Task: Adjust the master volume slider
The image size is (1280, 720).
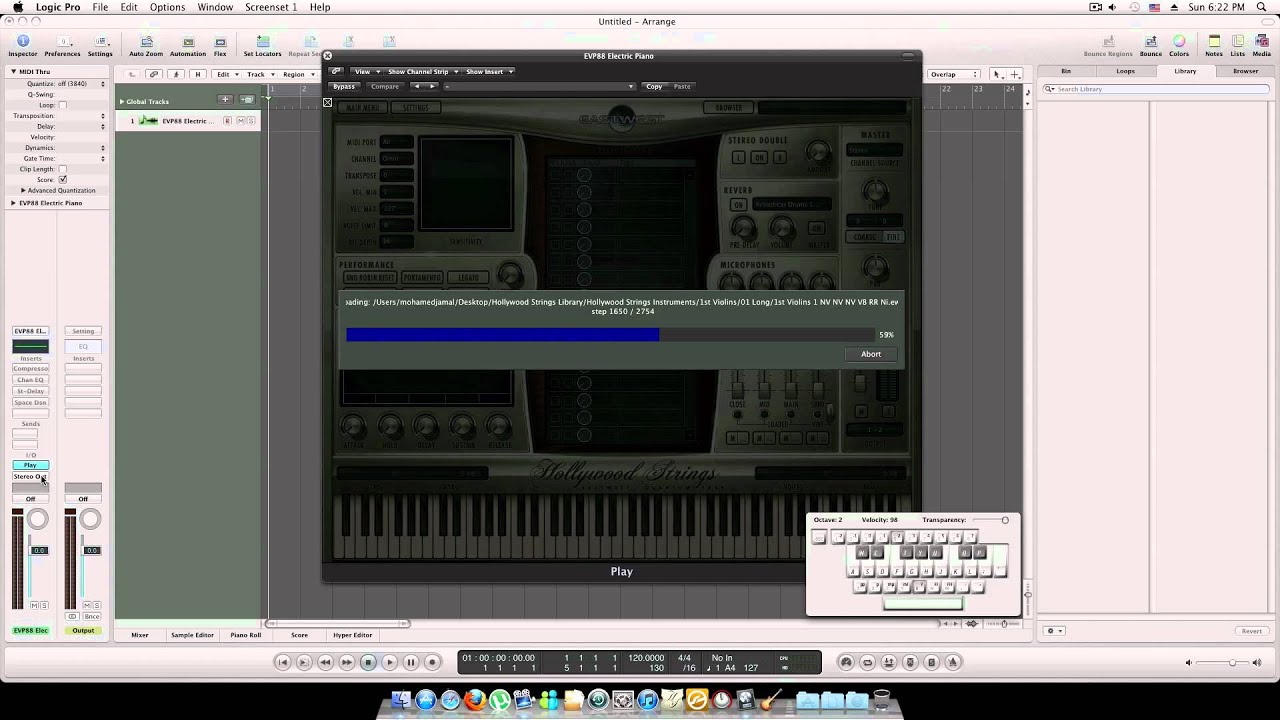Action: coord(1233,662)
